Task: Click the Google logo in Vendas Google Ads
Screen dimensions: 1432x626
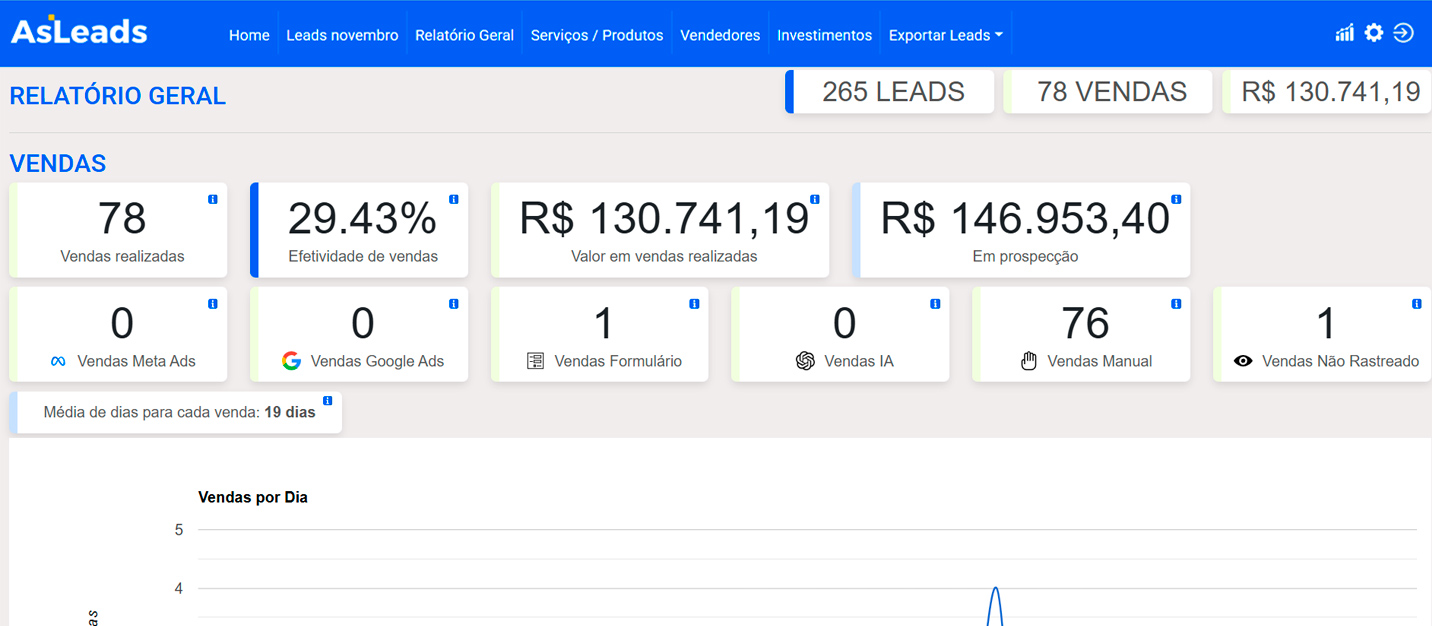Action: coord(291,361)
